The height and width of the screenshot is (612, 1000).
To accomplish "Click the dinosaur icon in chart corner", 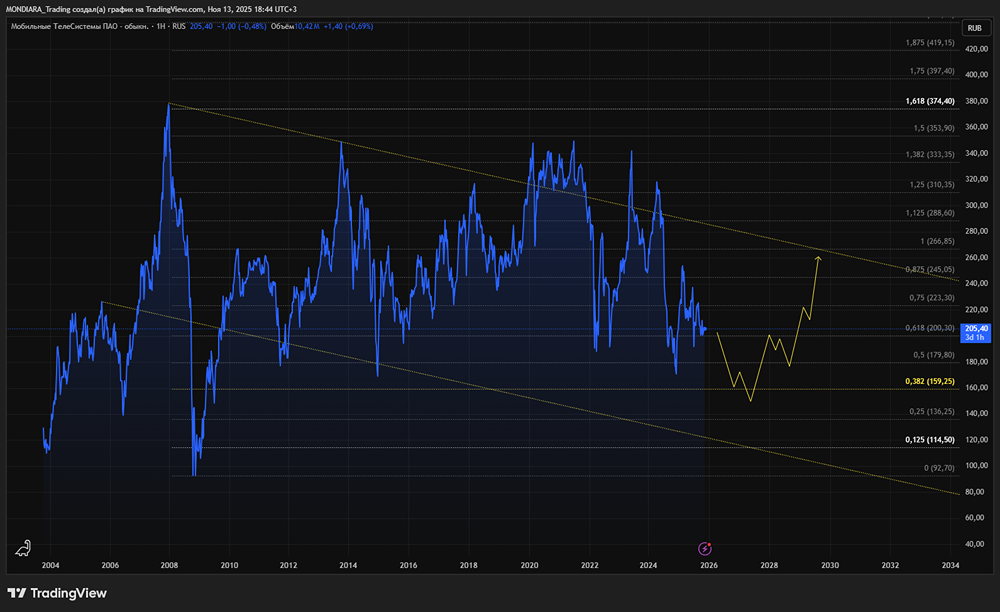I will pos(22,547).
